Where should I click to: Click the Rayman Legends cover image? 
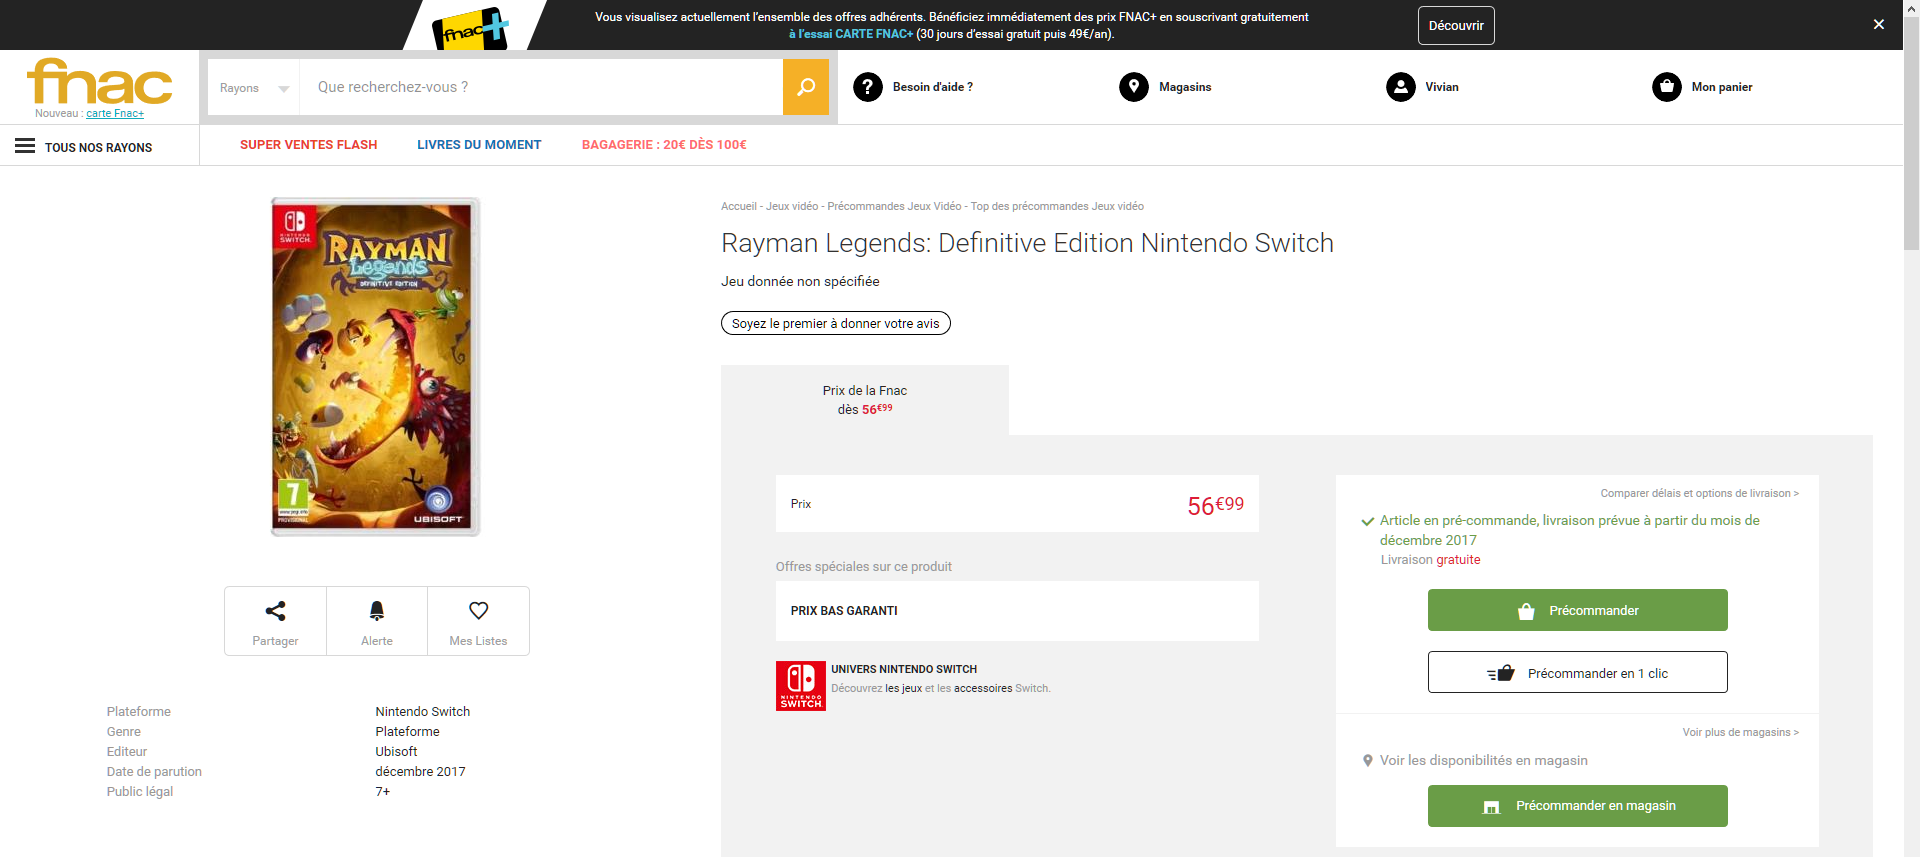pyautogui.click(x=376, y=367)
